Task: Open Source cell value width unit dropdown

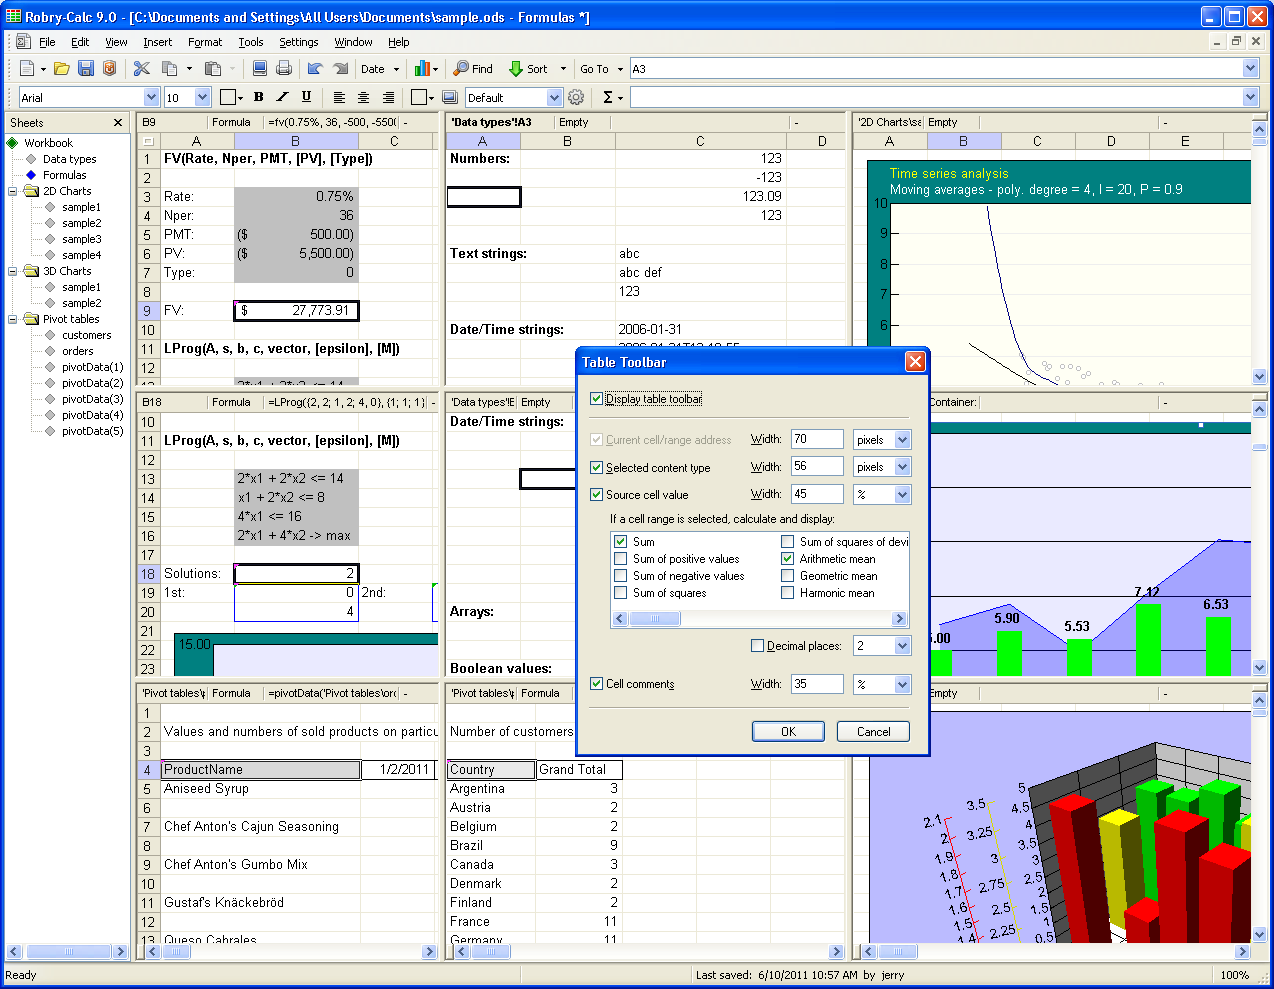Action: tap(902, 495)
